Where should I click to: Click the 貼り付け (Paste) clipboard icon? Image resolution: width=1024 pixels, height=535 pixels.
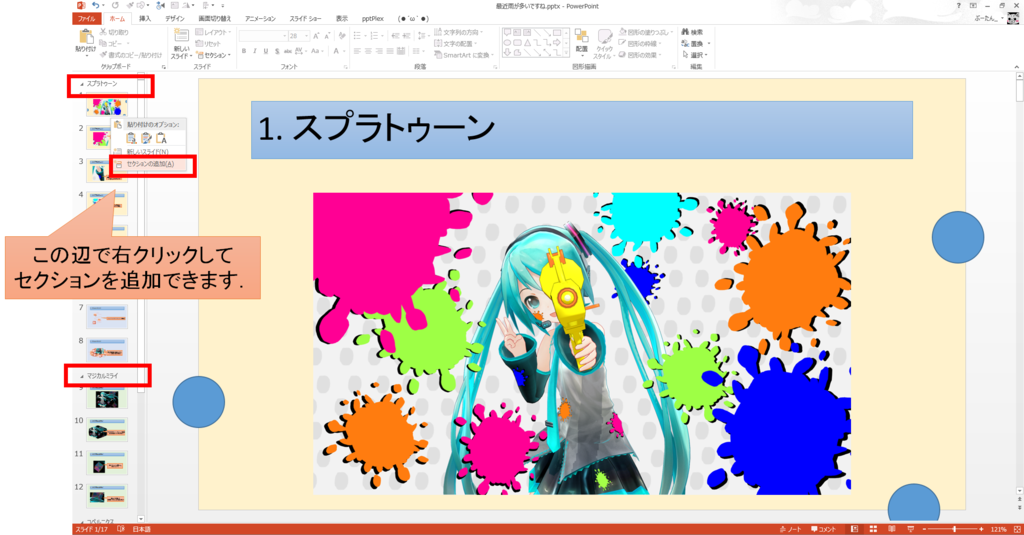click(x=86, y=37)
